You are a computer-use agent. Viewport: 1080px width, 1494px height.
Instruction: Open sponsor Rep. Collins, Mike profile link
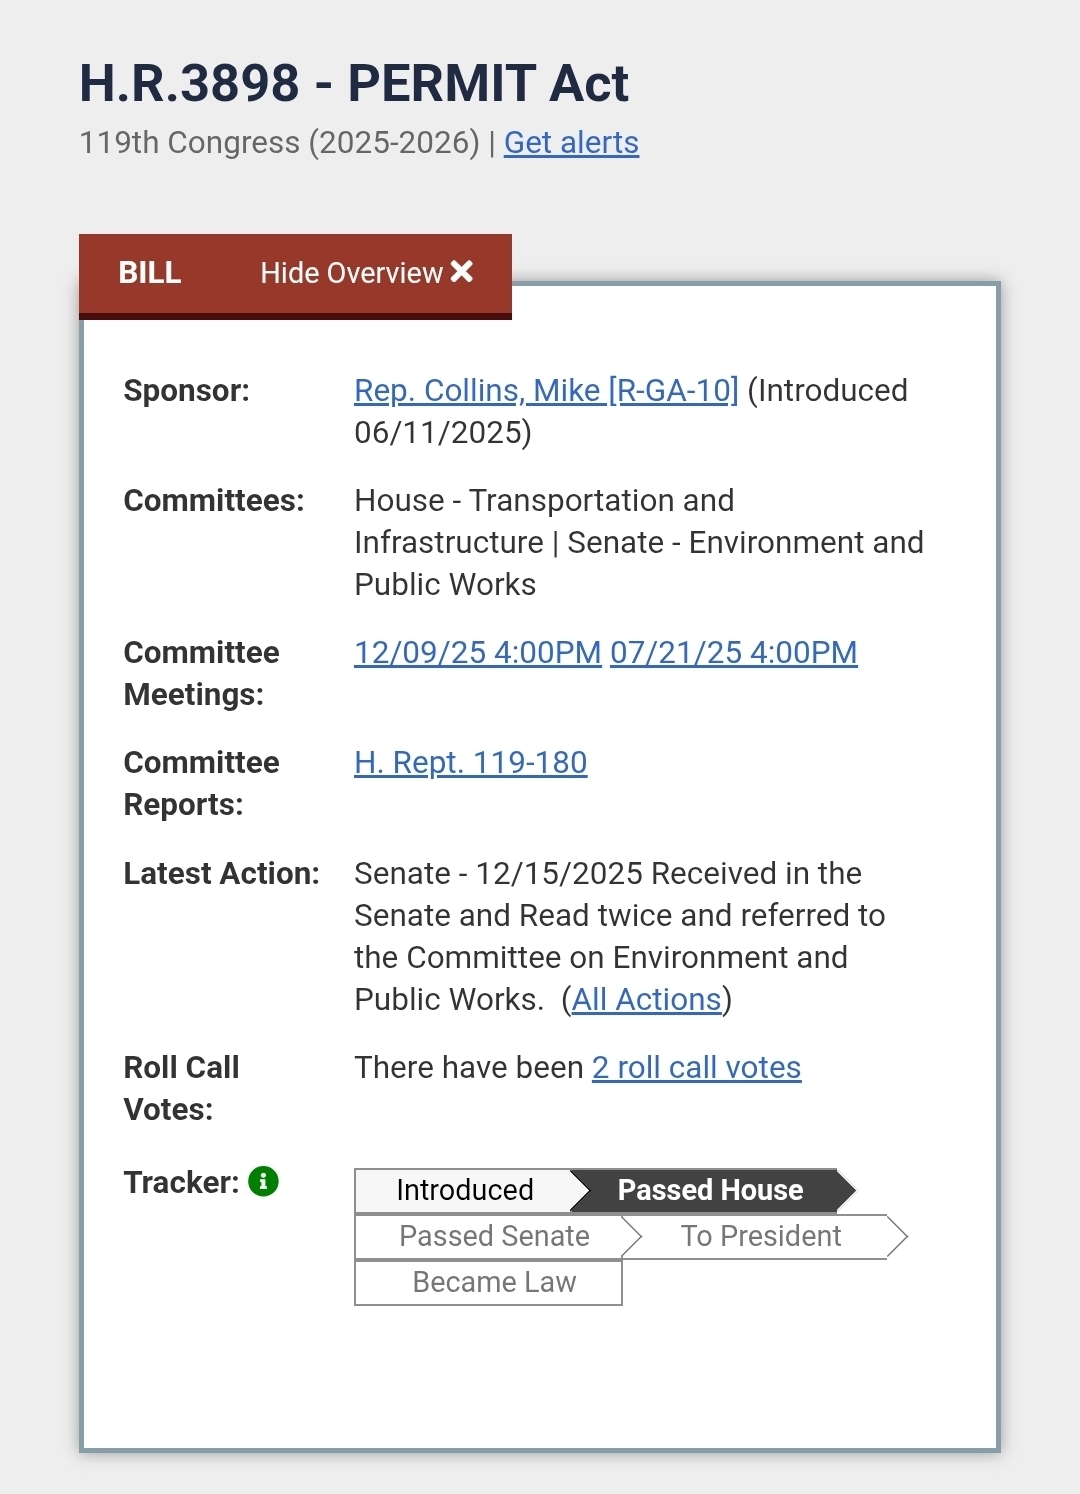coord(546,390)
